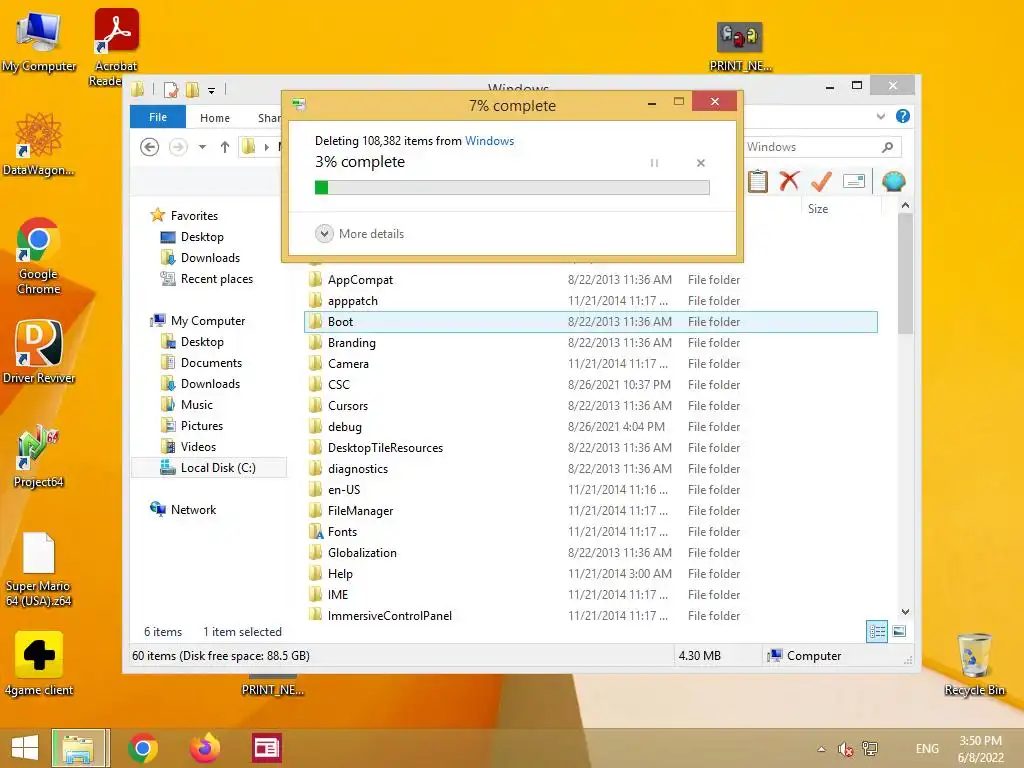Launch Firefox from the taskbar

point(204,748)
